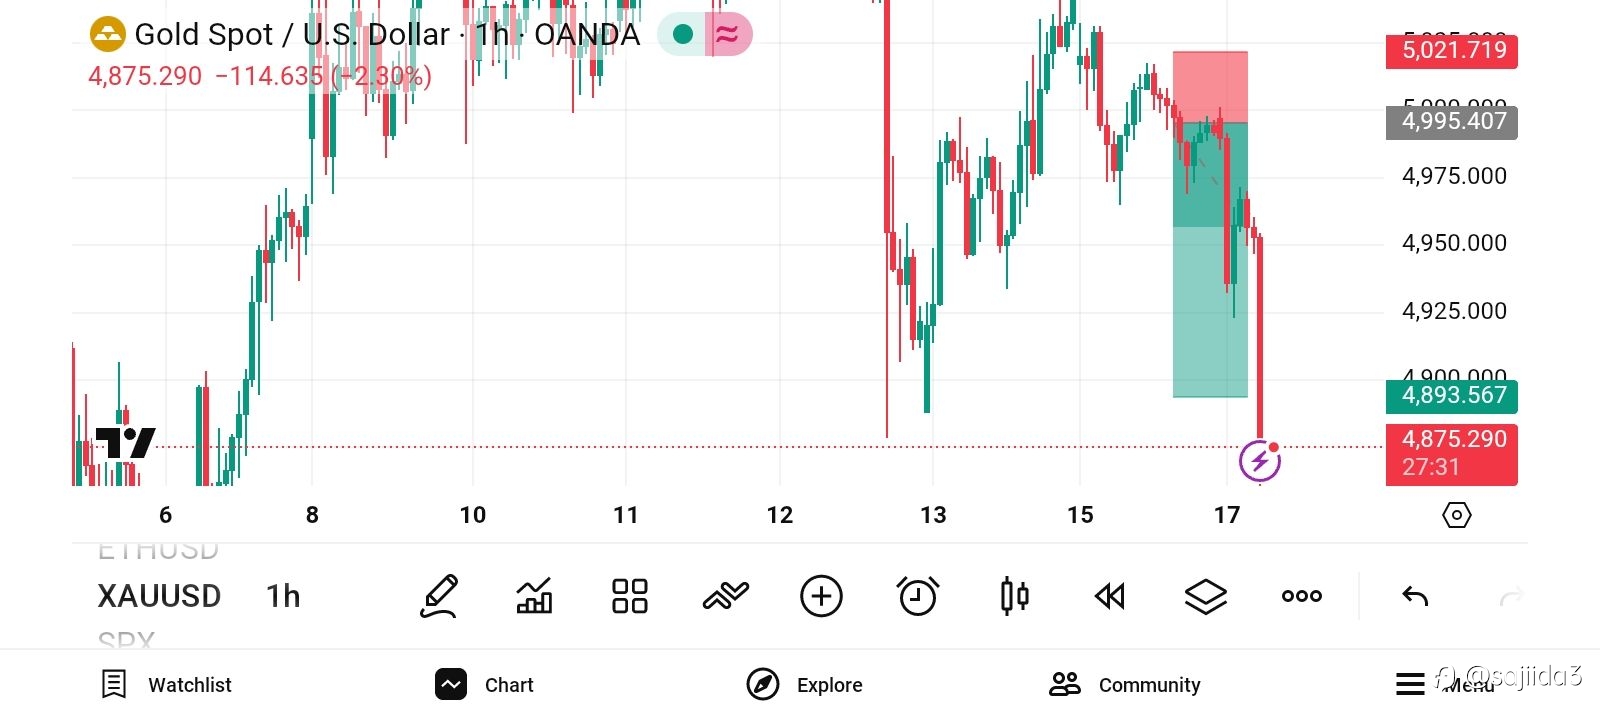
Task: Open the chart layout grid icon
Action: [630, 597]
